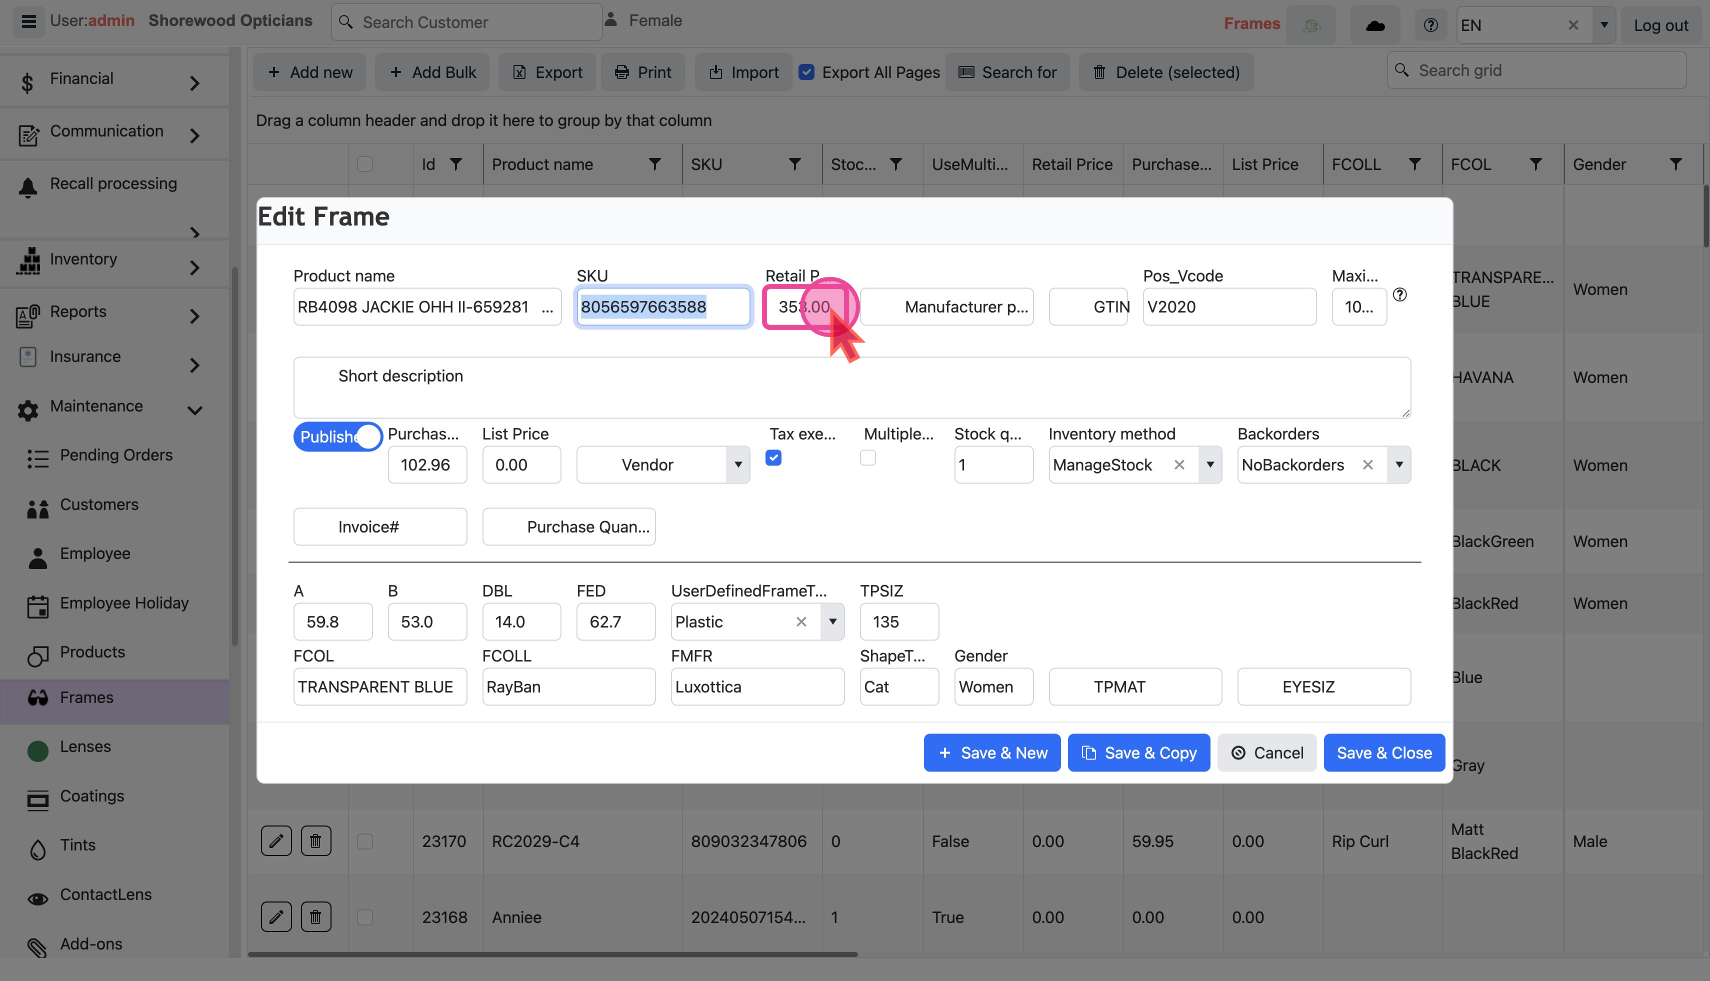Screen dimensions: 1710x981
Task: Select Pending Orders in sidebar
Action: coord(116,455)
